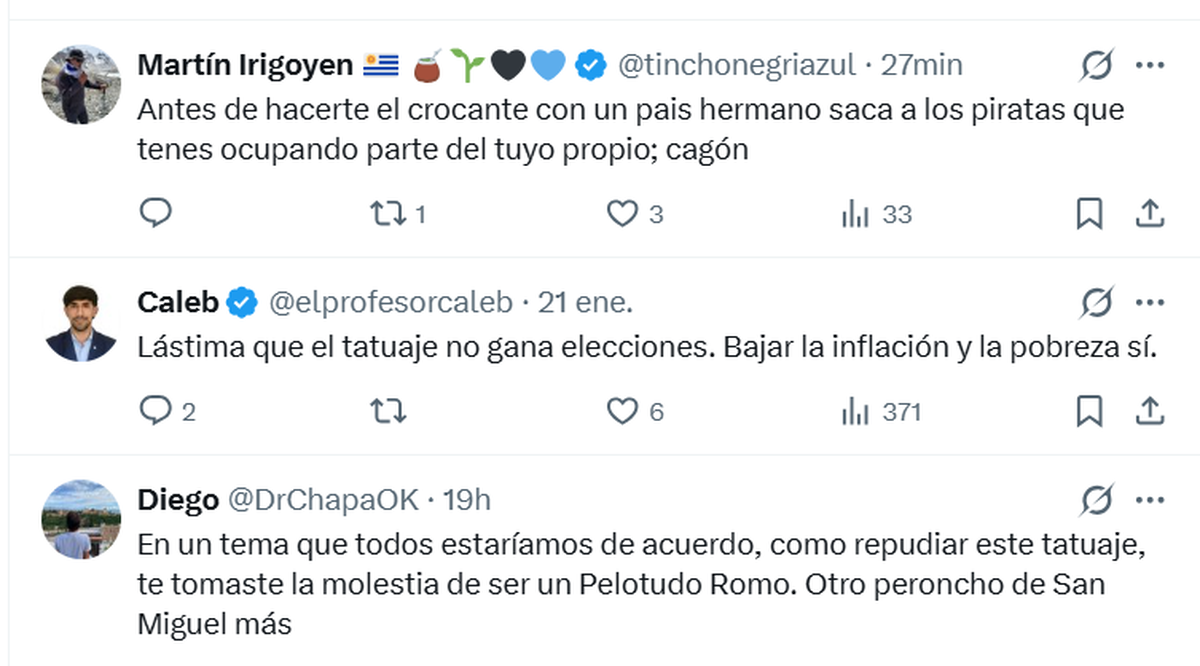
Task: Like Caleb's tweet
Action: click(x=622, y=410)
